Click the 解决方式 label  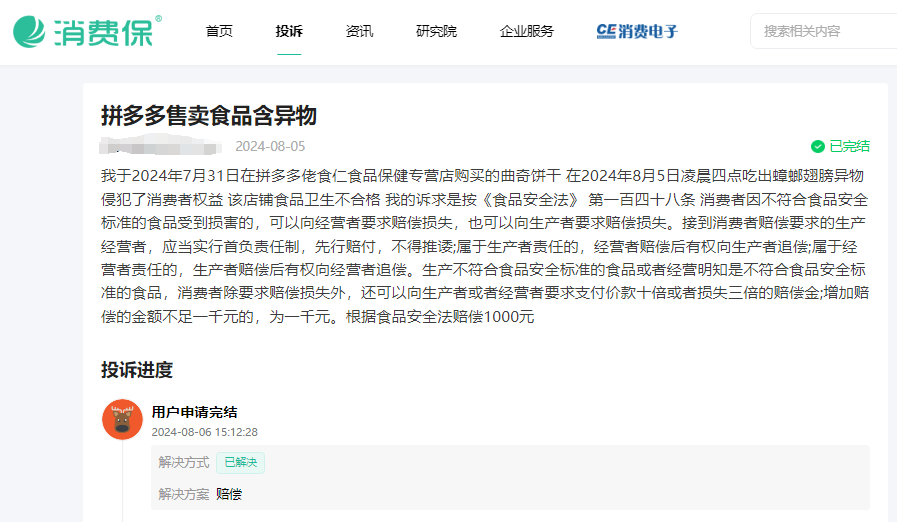(184, 462)
